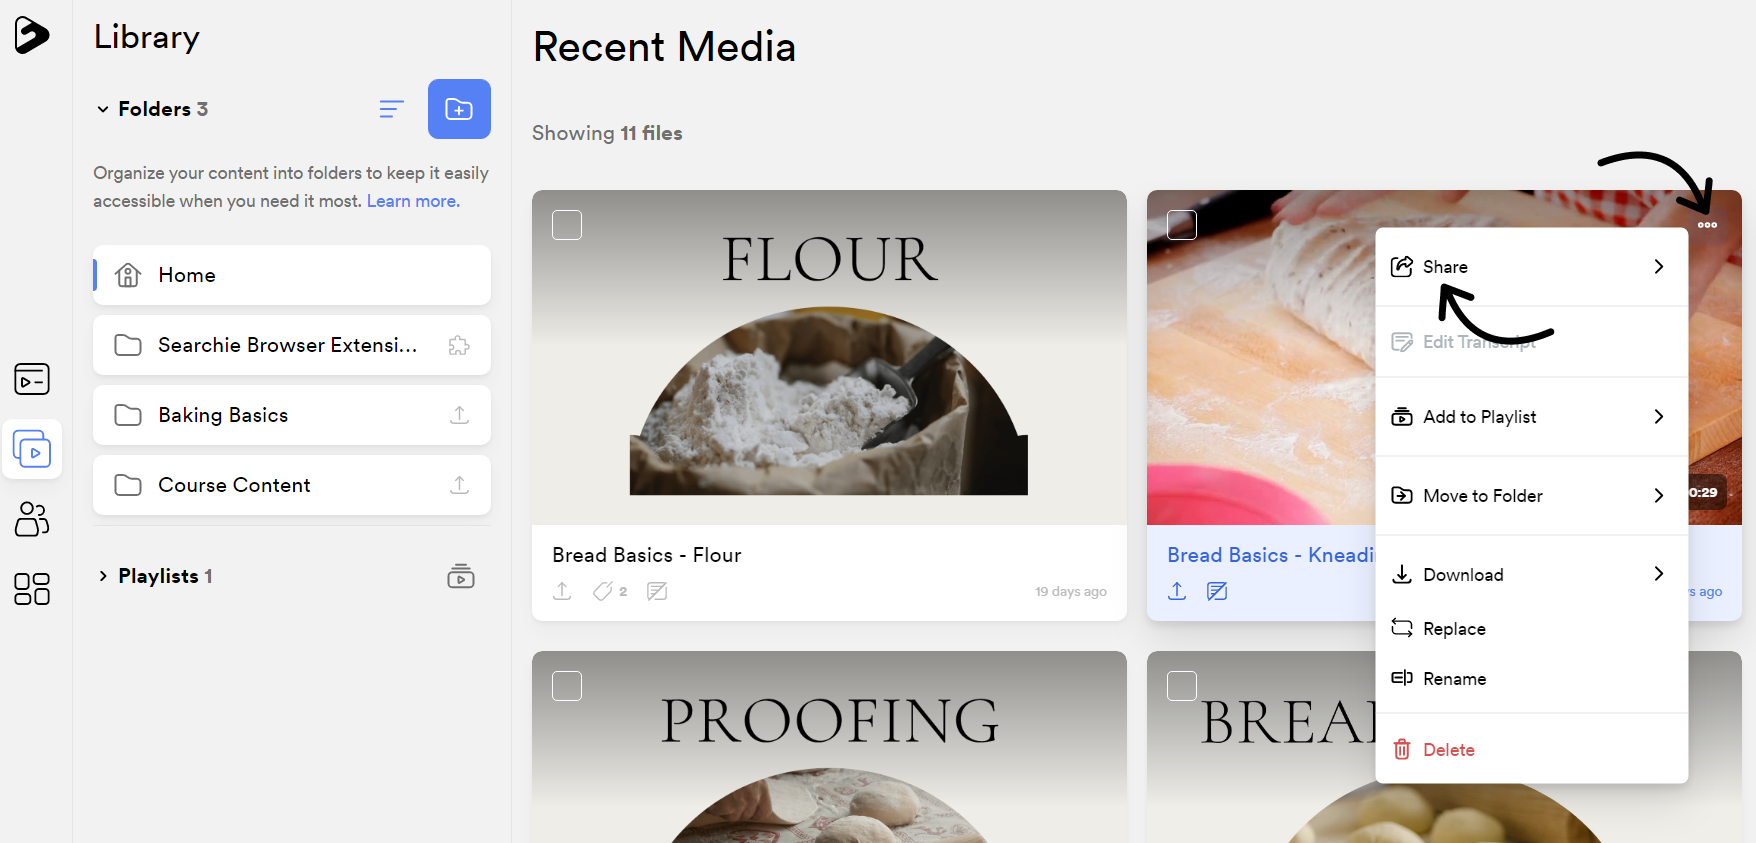Collapse the Folders section
Viewport: 1756px width, 843px height.
click(102, 109)
